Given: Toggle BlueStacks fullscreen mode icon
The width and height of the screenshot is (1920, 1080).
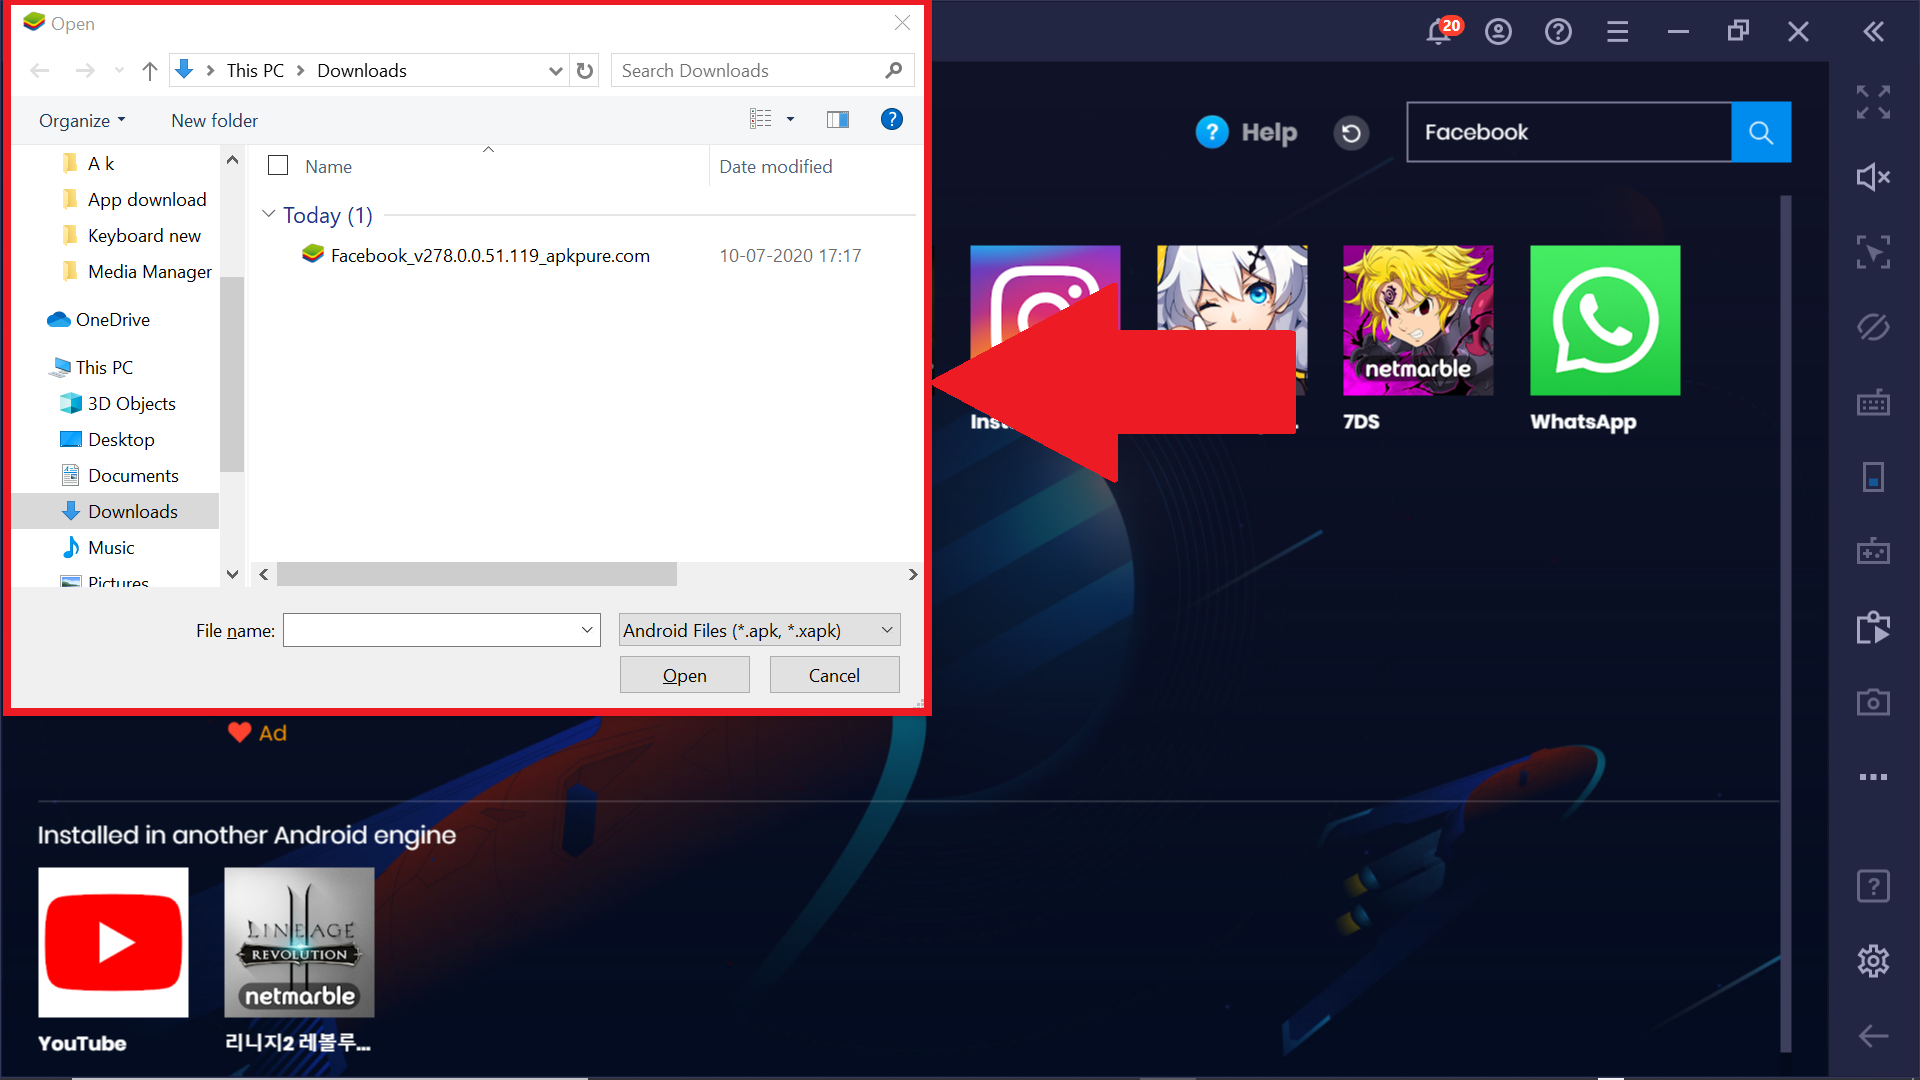Looking at the screenshot, I should (x=1873, y=102).
